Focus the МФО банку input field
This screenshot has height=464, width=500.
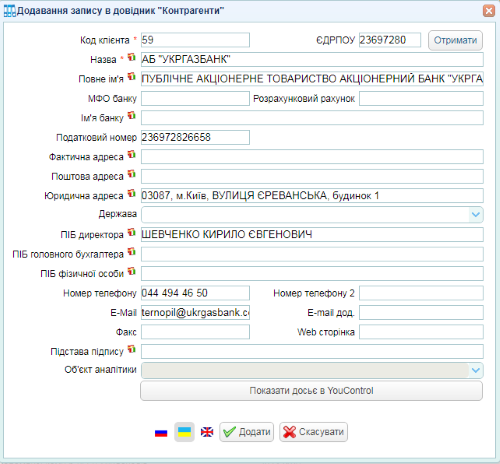[195, 99]
